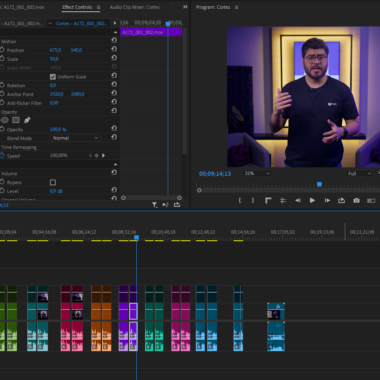Open the source clip dropdown arrow in Effect Controls
380x380 pixels.
(50, 23)
